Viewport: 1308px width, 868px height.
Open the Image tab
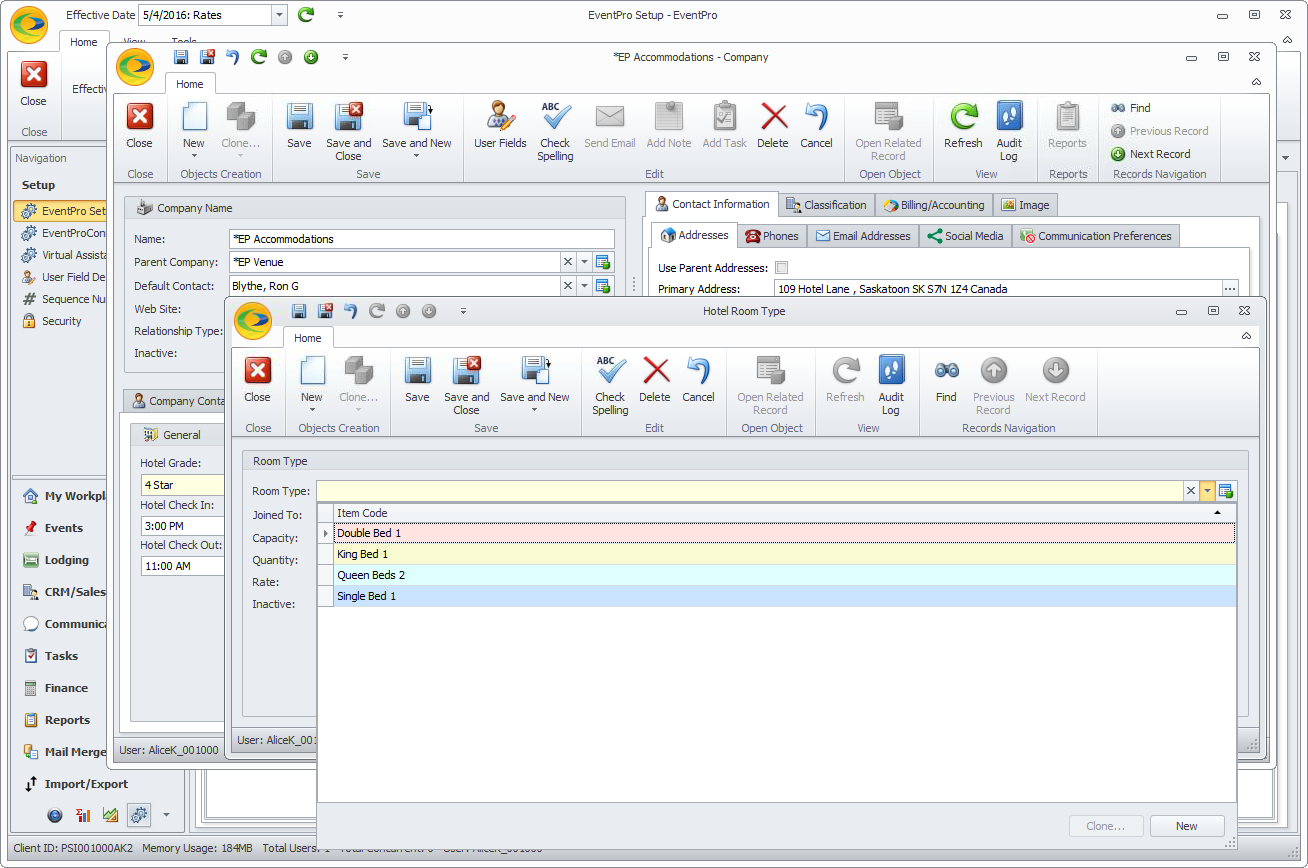tap(1025, 205)
